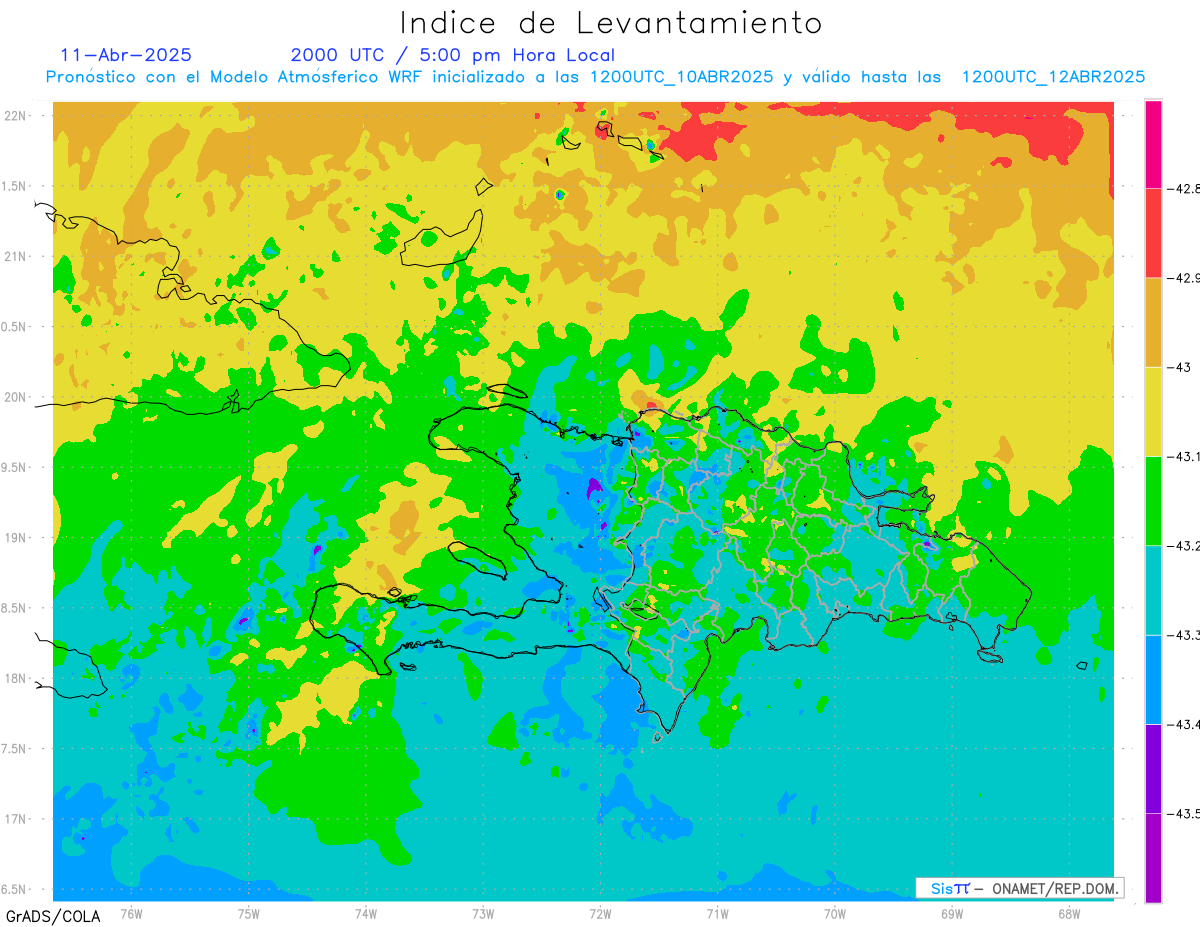Select the blue swatch in the colorbar
This screenshot has height=927, width=1200.
pyautogui.click(x=1153, y=679)
